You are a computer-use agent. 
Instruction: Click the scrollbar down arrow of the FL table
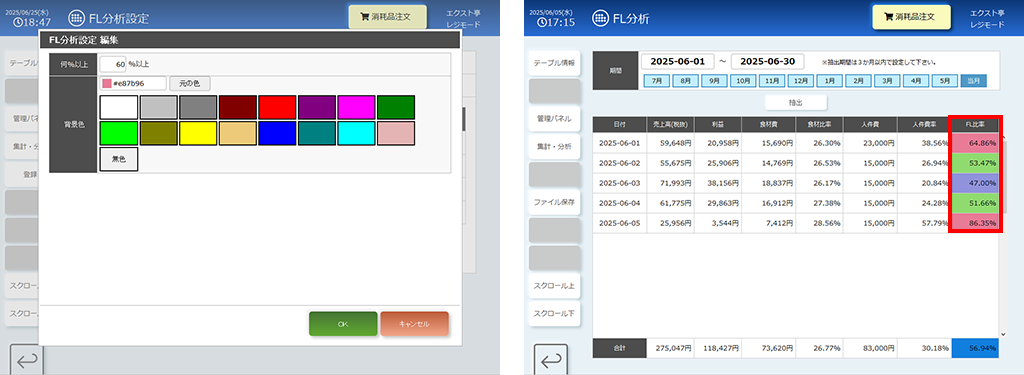tap(1002, 334)
